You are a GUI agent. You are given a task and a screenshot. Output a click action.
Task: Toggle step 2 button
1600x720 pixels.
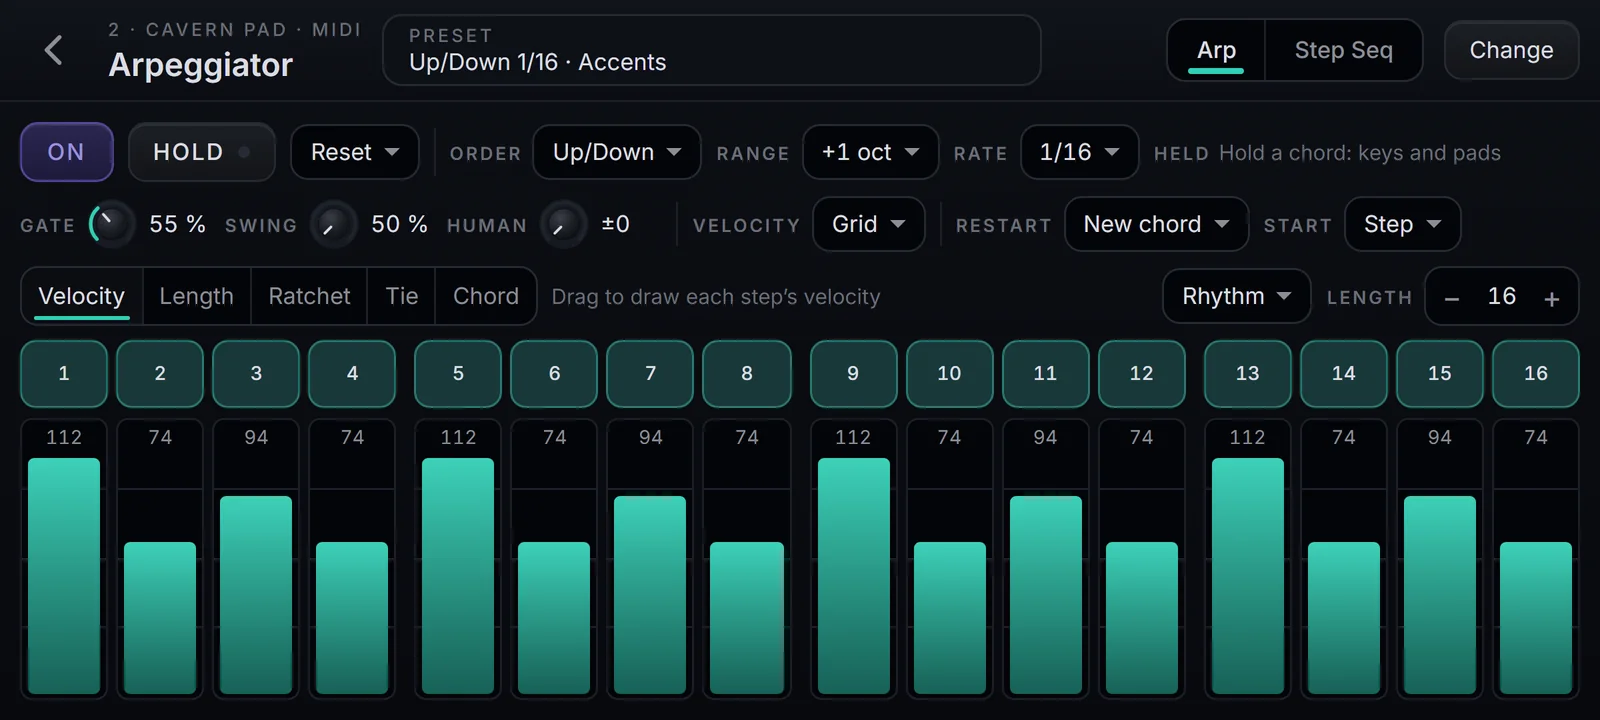[160, 374]
